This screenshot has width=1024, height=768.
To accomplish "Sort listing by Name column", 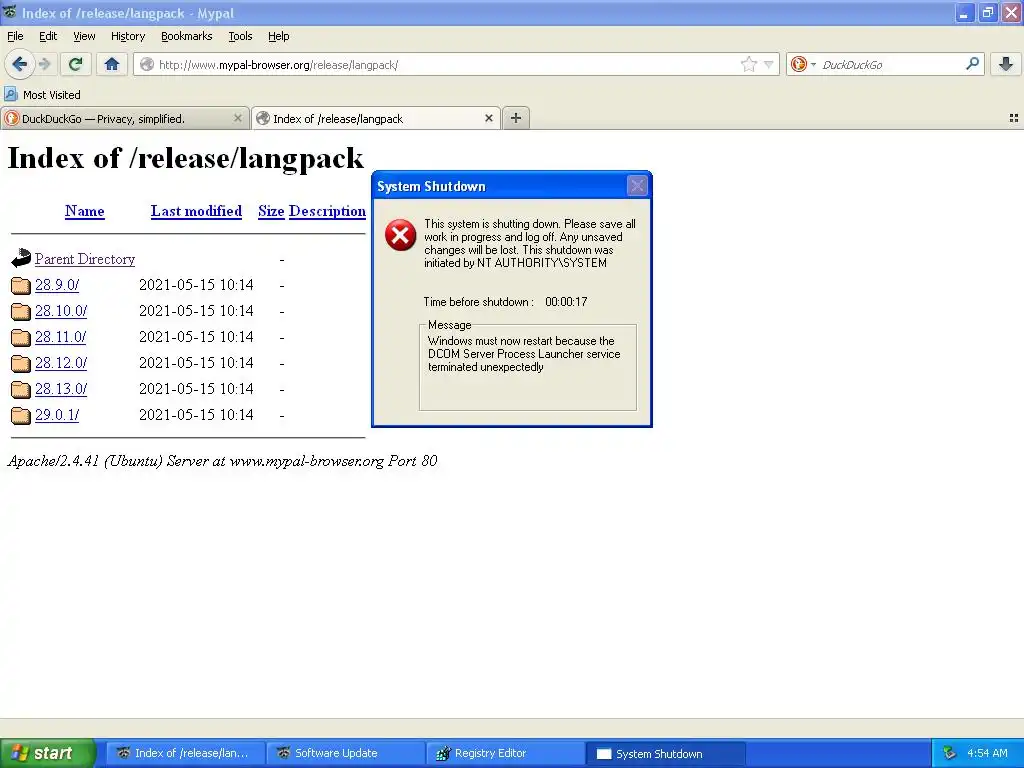I will point(85,211).
